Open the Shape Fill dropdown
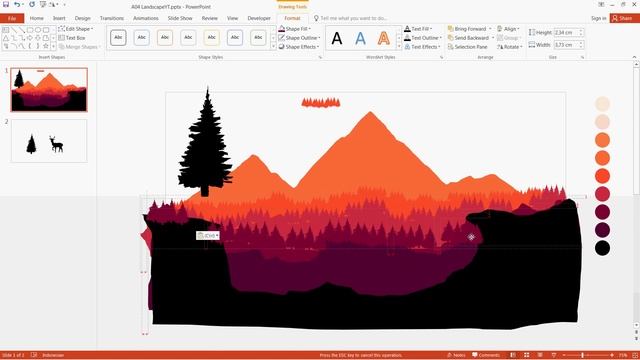 click(295, 29)
